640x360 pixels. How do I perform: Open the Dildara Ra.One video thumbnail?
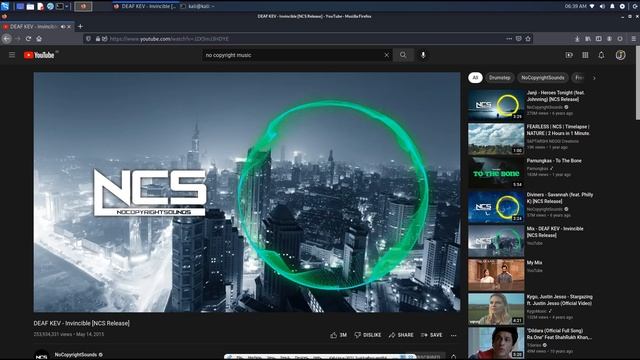(496, 343)
